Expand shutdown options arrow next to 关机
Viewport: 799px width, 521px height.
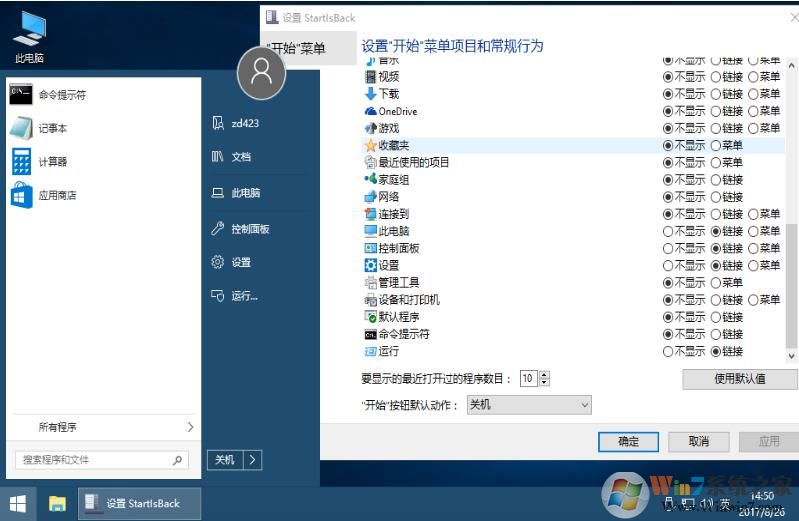253,460
